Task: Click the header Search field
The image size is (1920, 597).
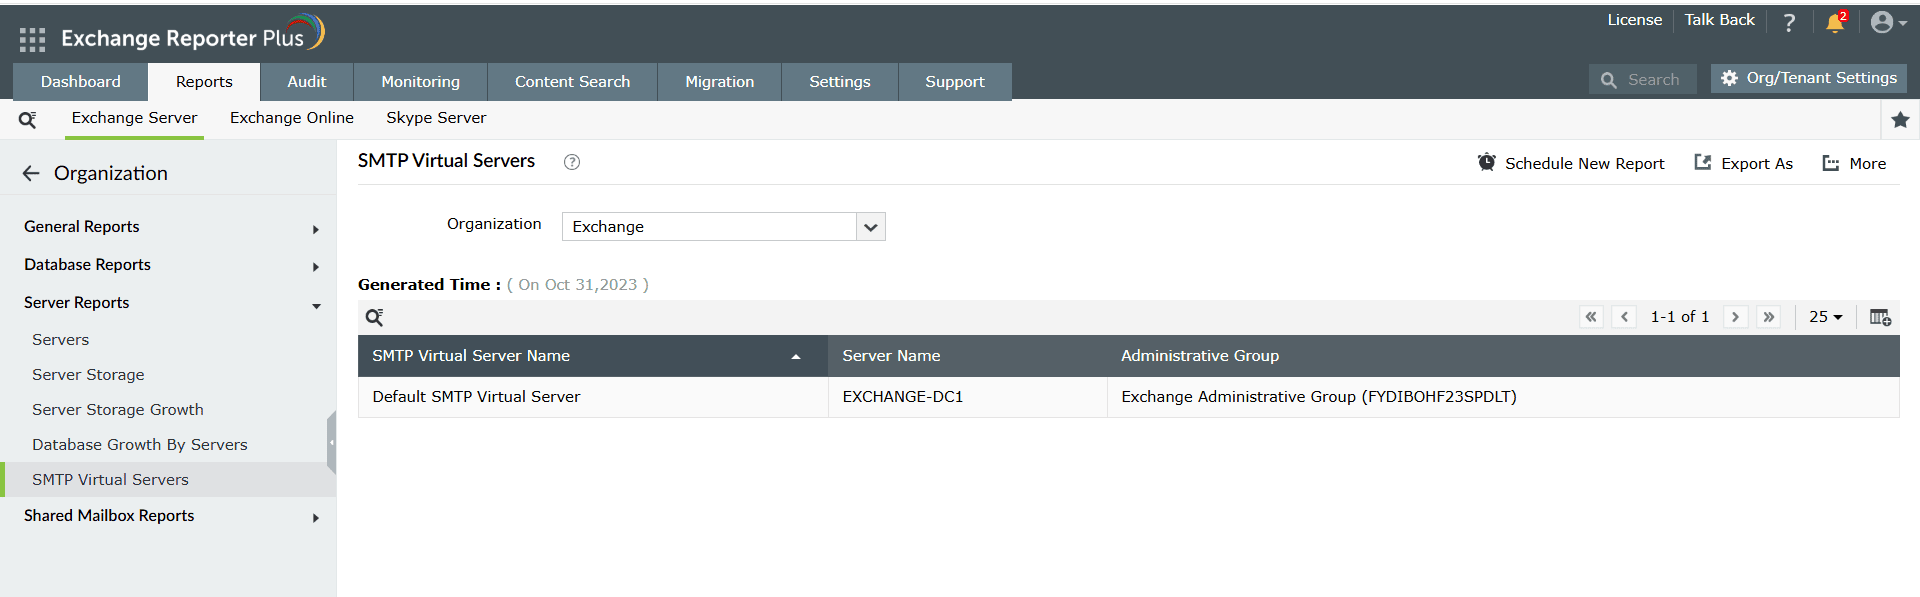Action: coord(1642,79)
